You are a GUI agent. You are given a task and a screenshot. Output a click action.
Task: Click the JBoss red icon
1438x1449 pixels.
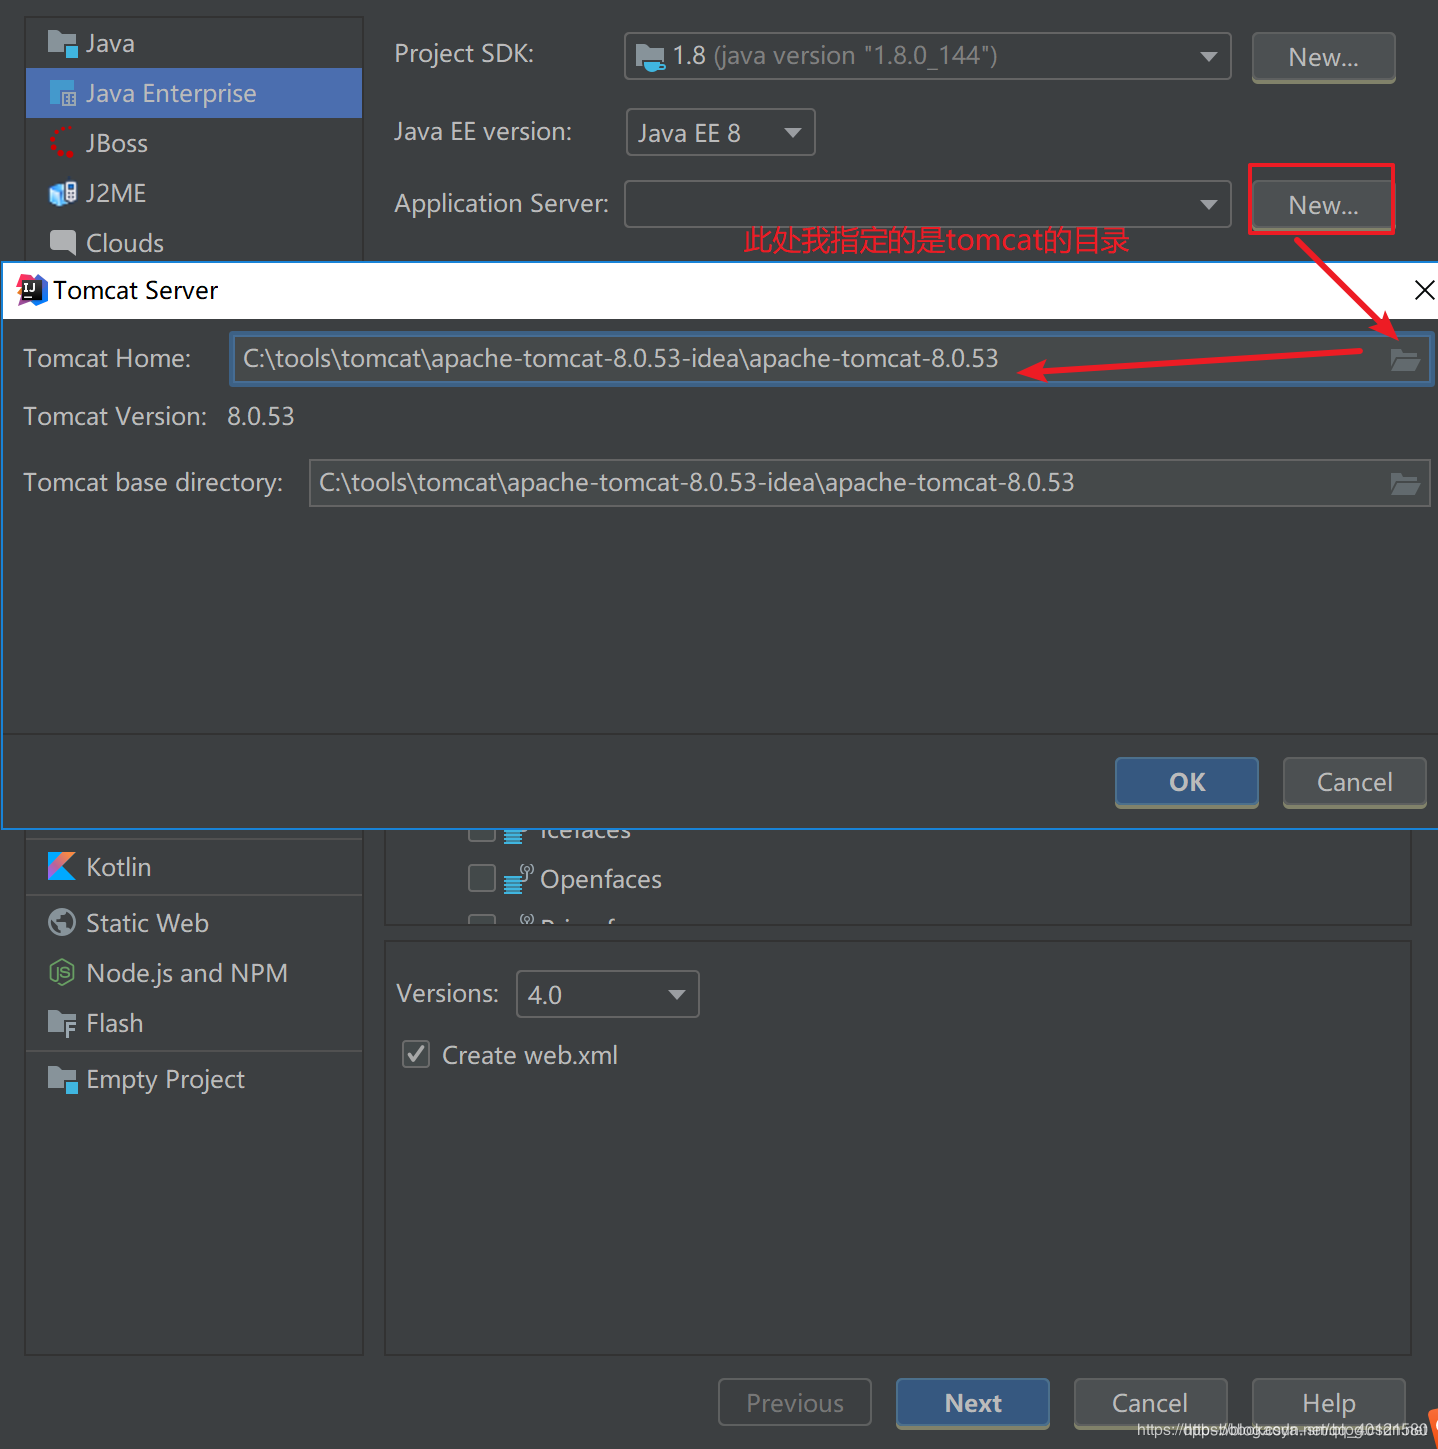[x=62, y=143]
